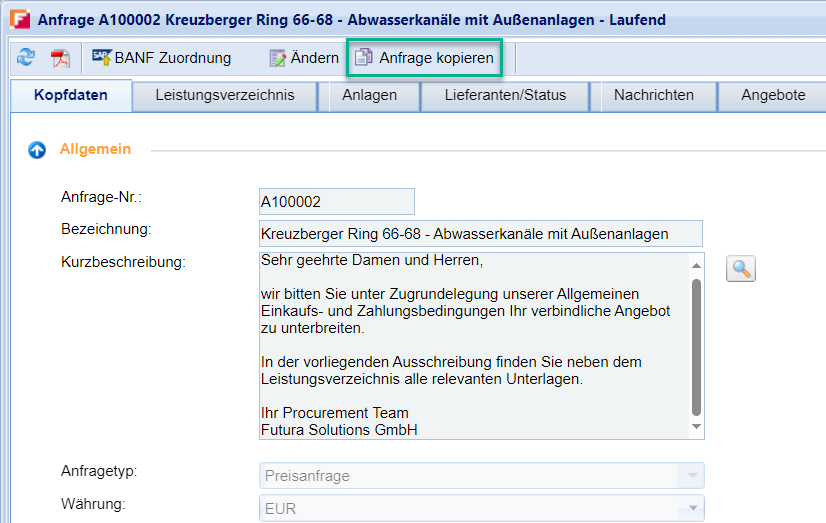This screenshot has height=523, width=826.
Task: Click Anfrage kopieren to copy request
Action: [425, 58]
